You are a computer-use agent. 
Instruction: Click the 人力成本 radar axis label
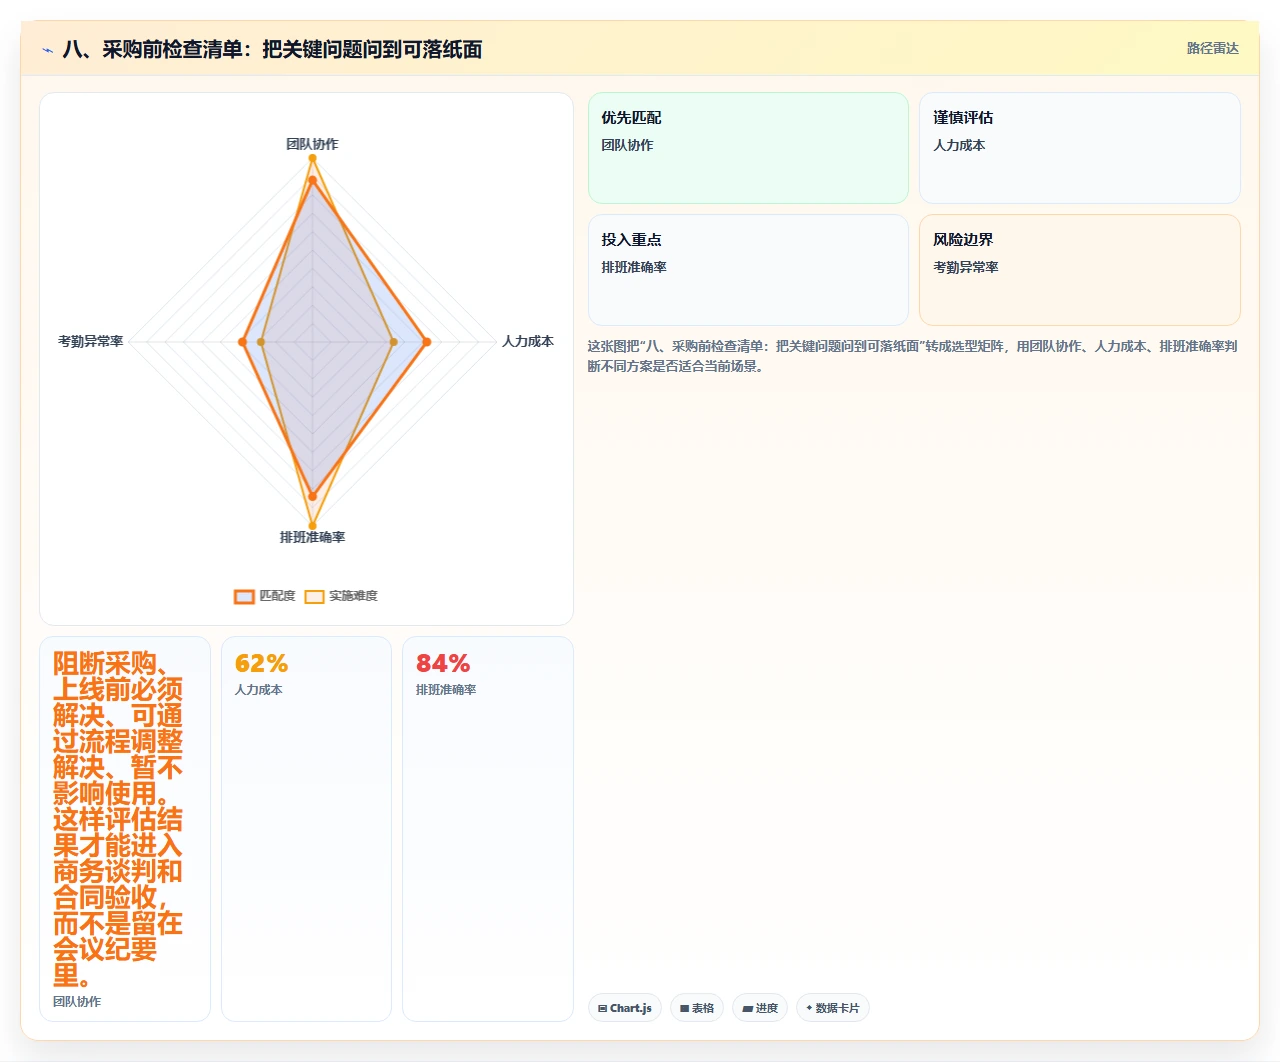click(x=528, y=341)
